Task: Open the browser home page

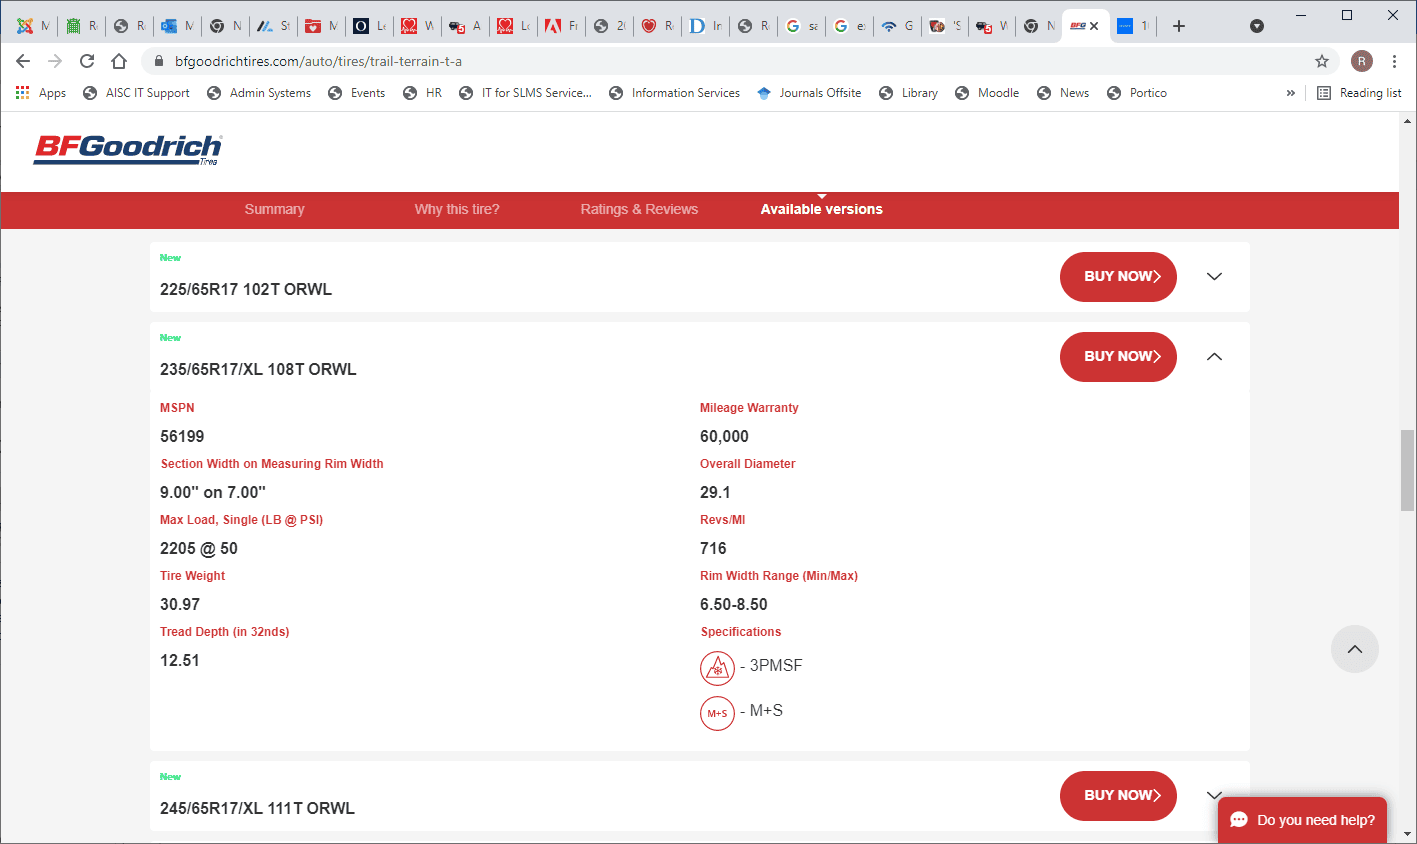Action: pos(119,61)
